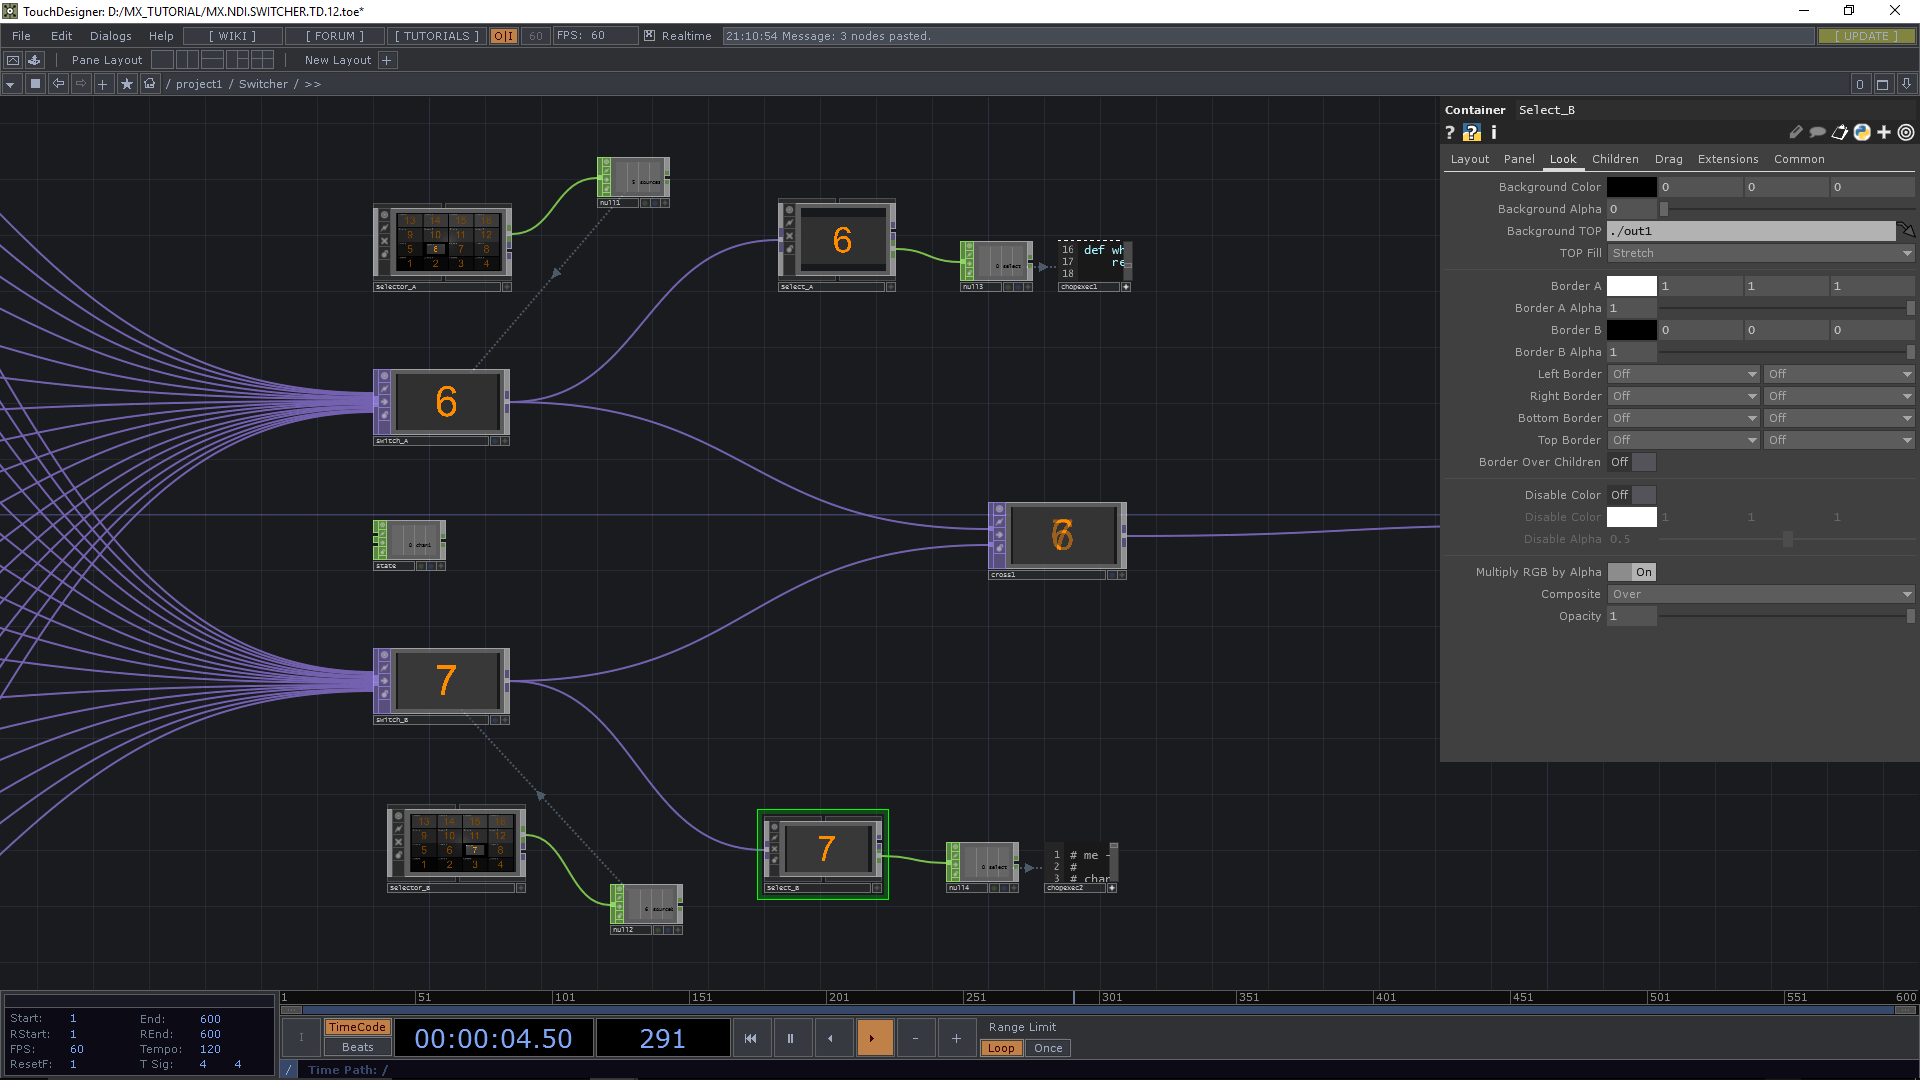
Task: Click the Background TOP operator chooser arrow
Action: pyautogui.click(x=1906, y=230)
